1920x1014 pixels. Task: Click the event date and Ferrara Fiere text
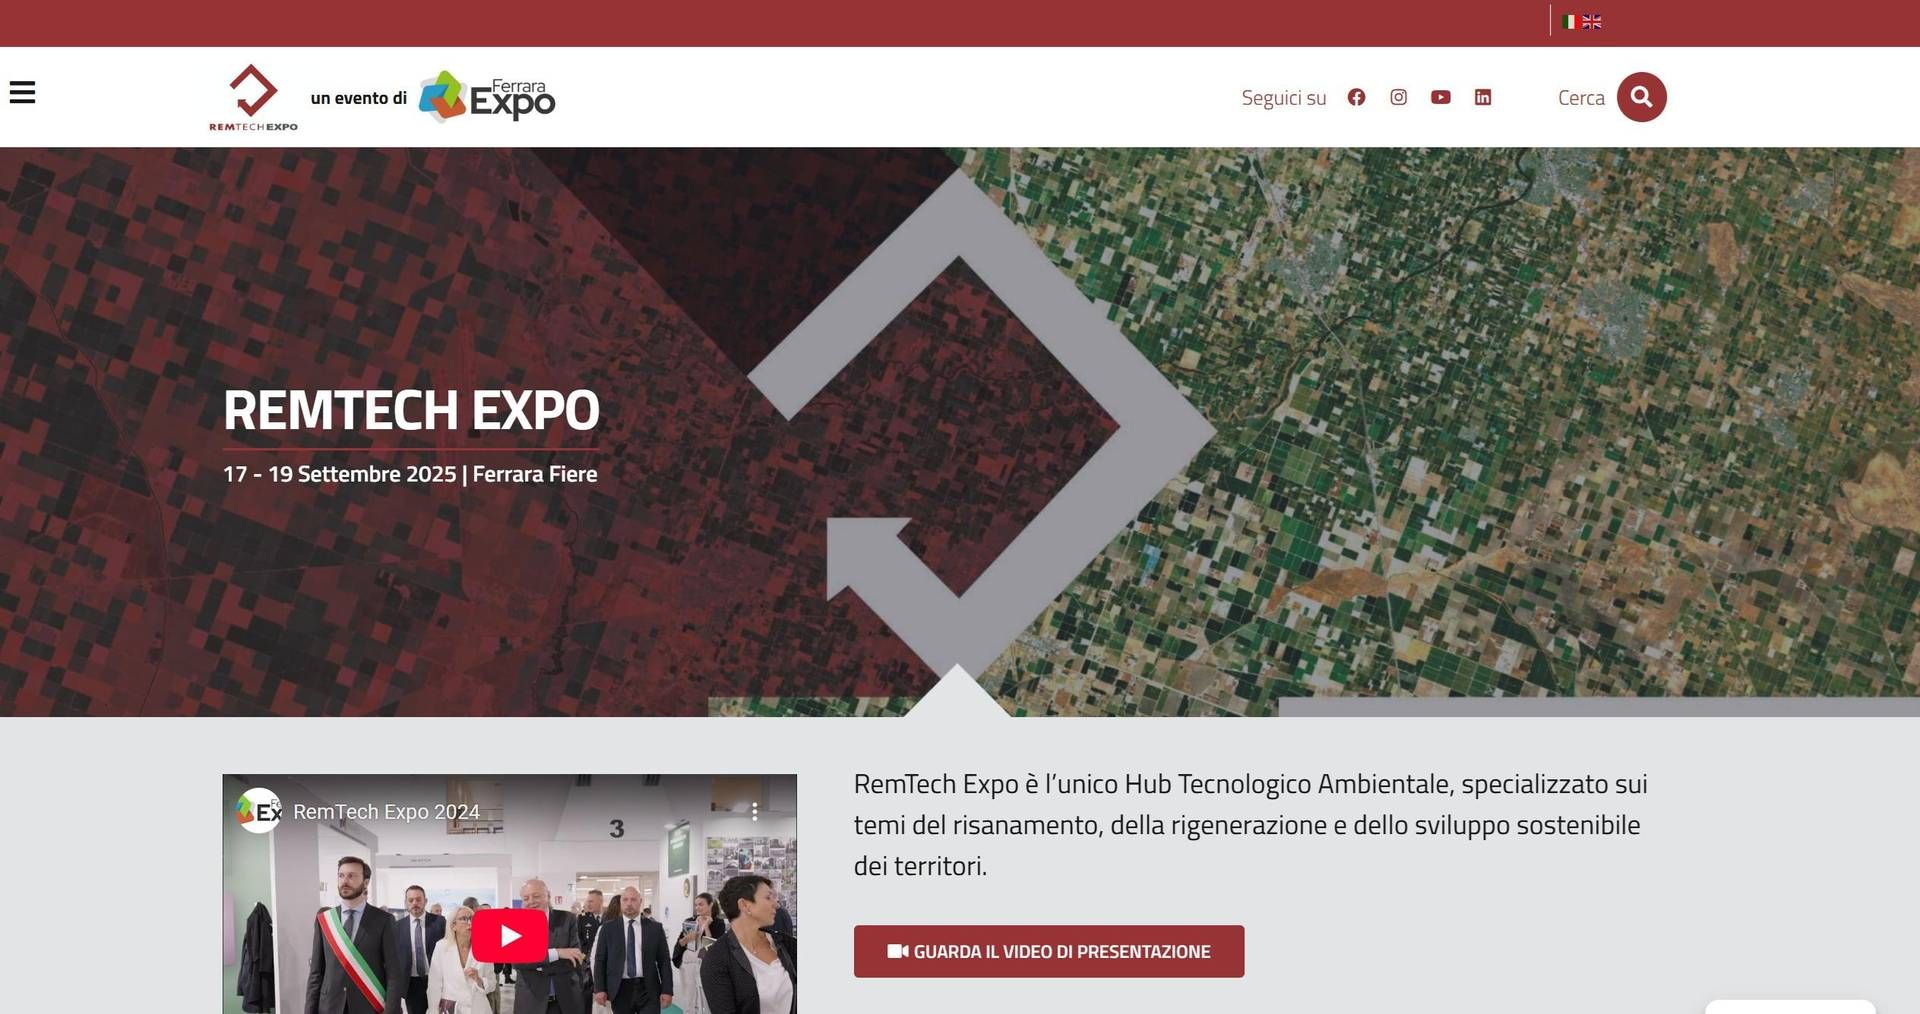coord(410,474)
